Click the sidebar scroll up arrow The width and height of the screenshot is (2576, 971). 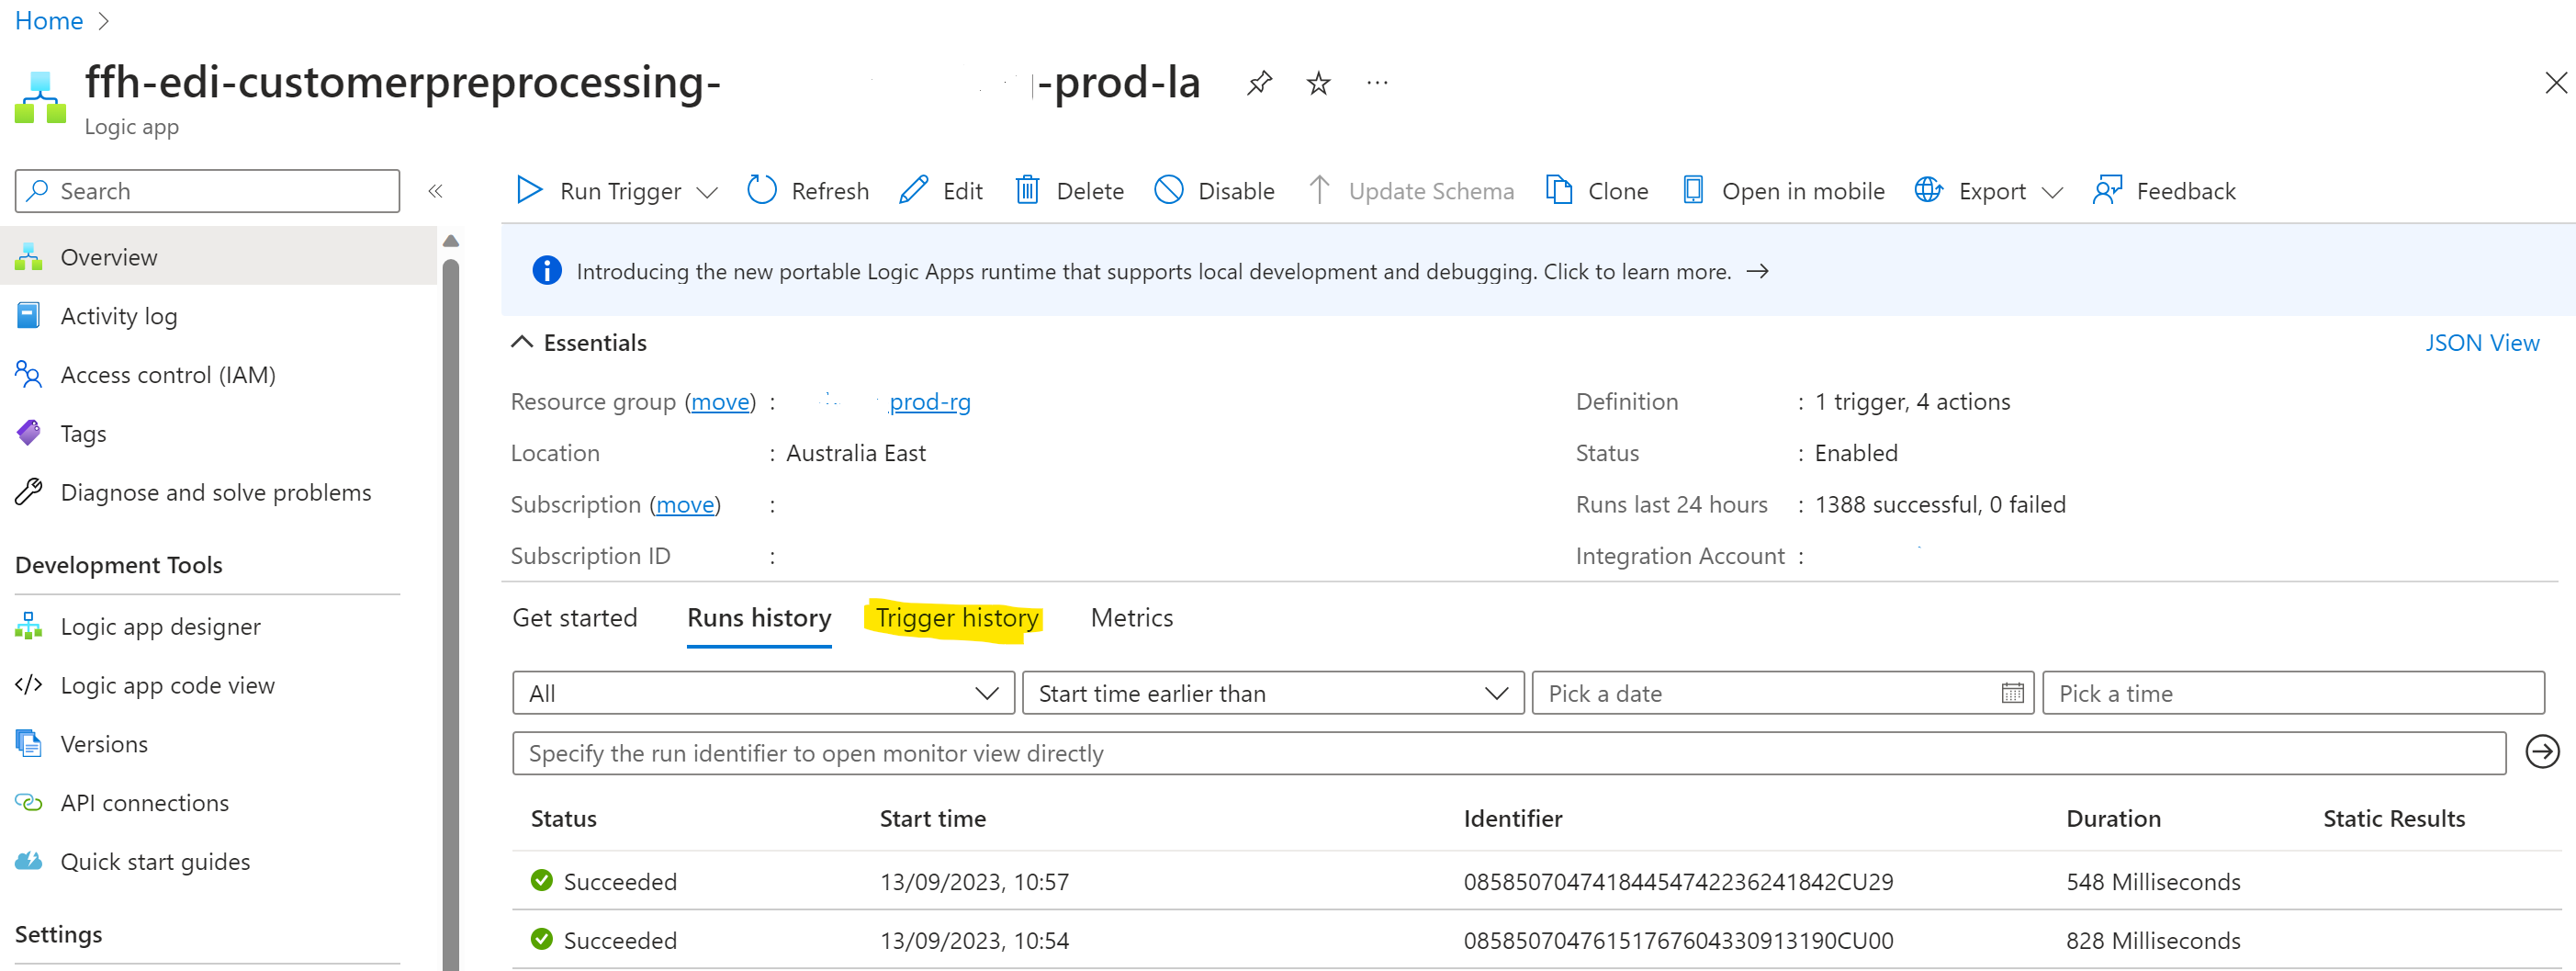451,241
